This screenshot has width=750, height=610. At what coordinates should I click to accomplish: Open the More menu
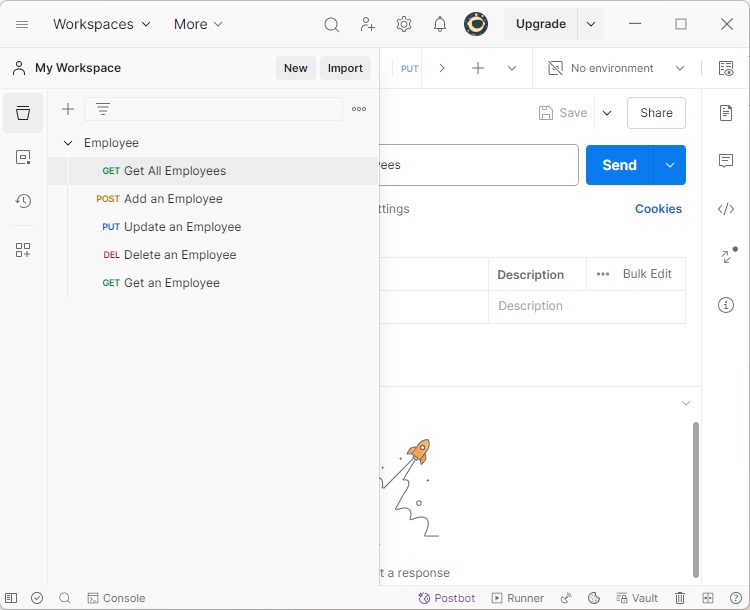[198, 24]
